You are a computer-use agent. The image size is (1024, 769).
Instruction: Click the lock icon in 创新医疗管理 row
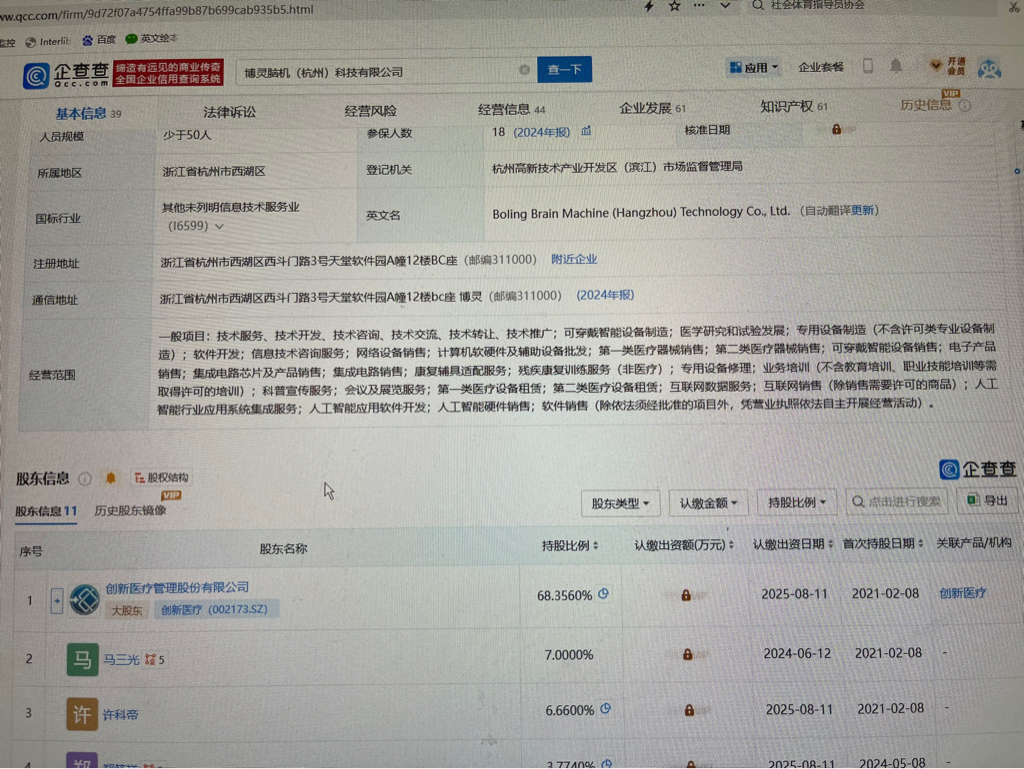[686, 595]
